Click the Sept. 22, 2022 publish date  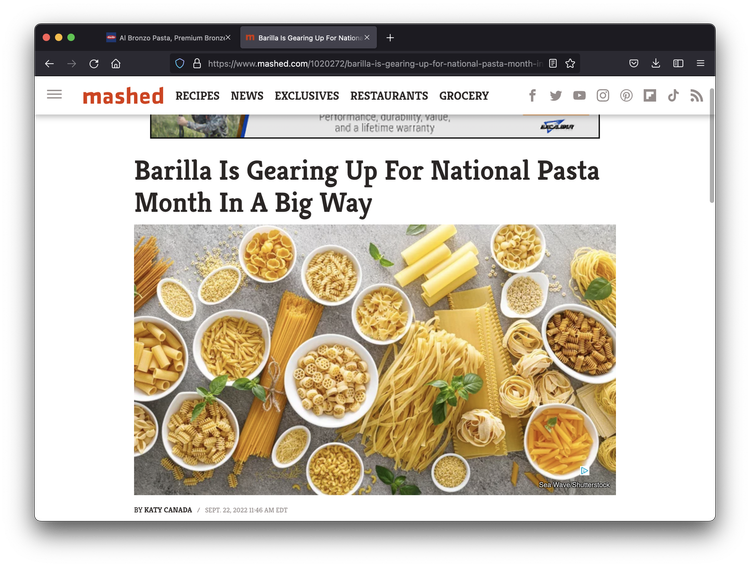246,510
